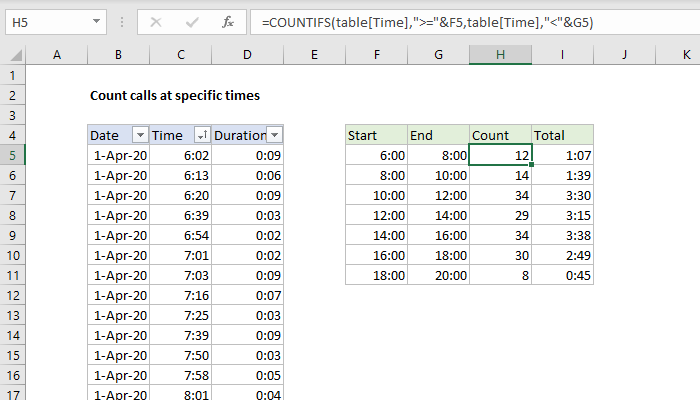Select the Count cell with value 12
This screenshot has height=400, width=700.
pyautogui.click(x=500, y=155)
